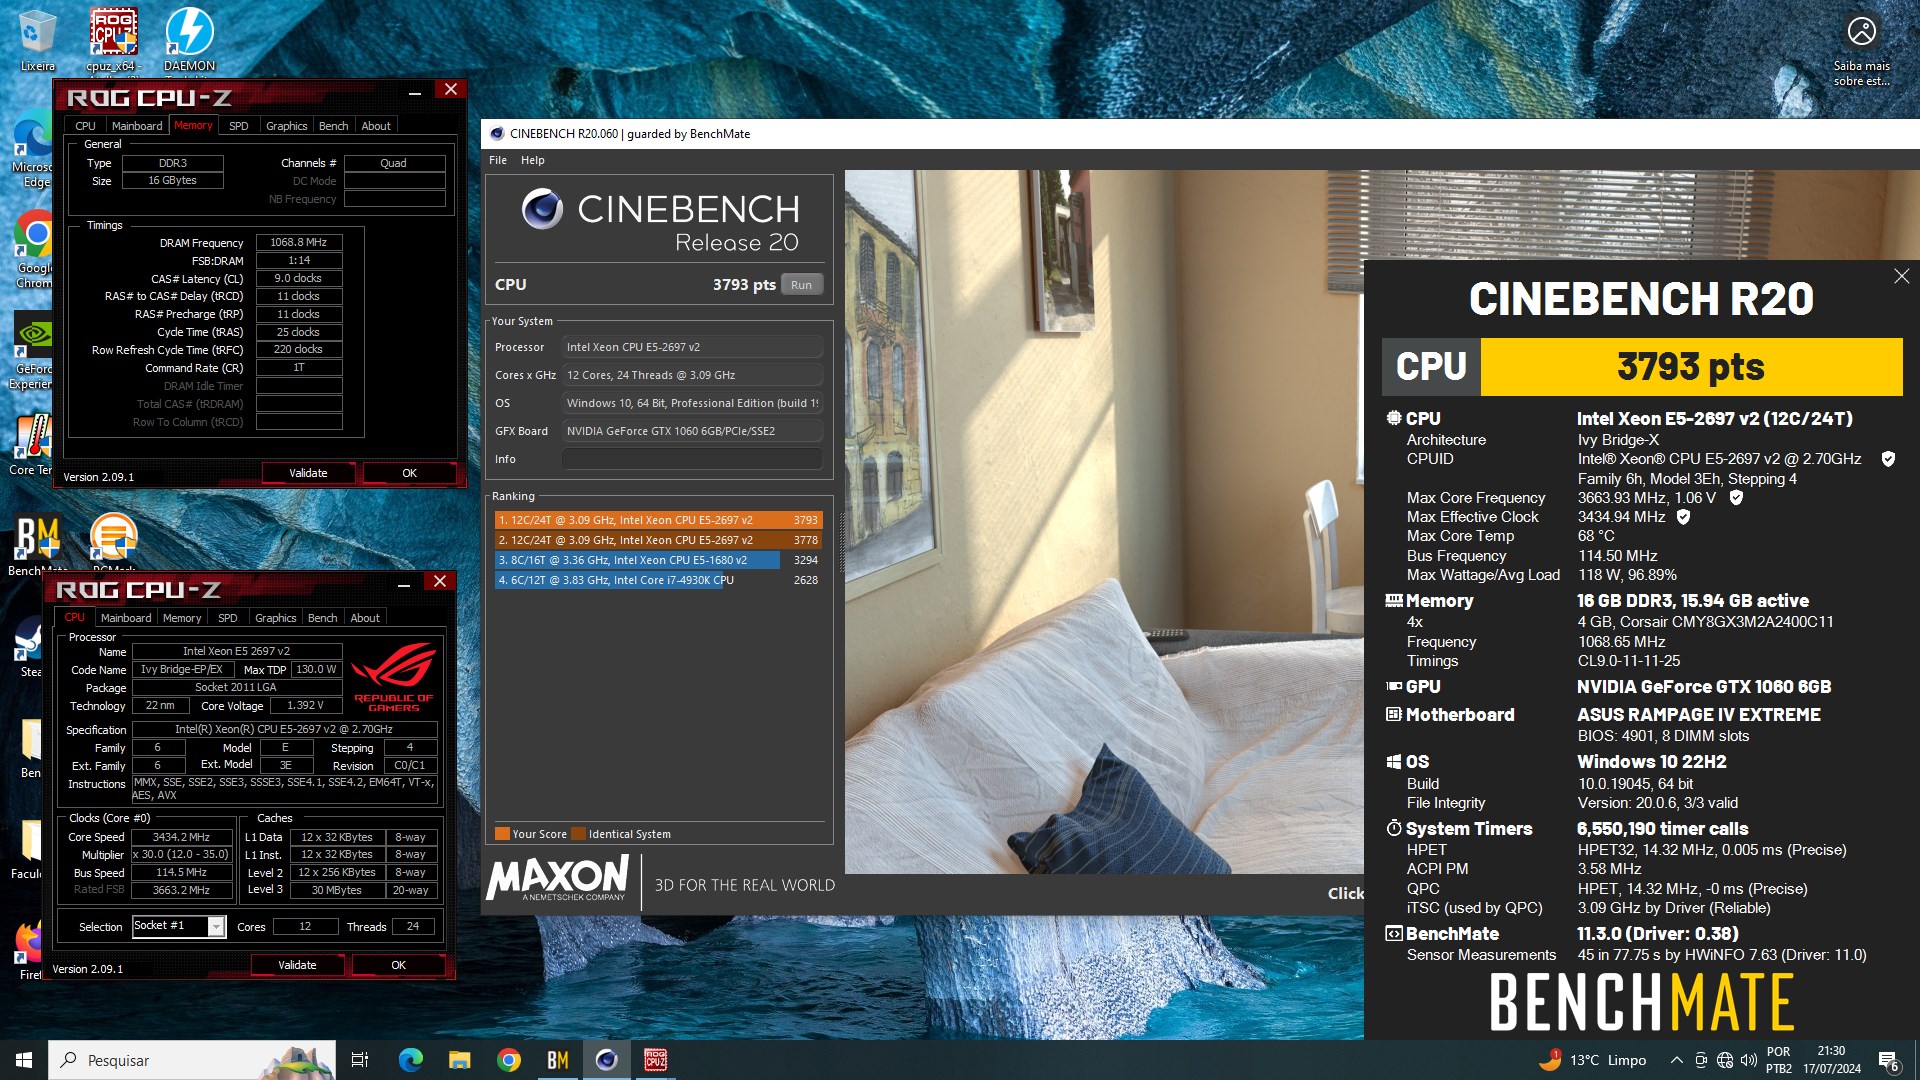Open About tab in upper CPU-Z window
This screenshot has height=1080, width=1920.
point(376,126)
